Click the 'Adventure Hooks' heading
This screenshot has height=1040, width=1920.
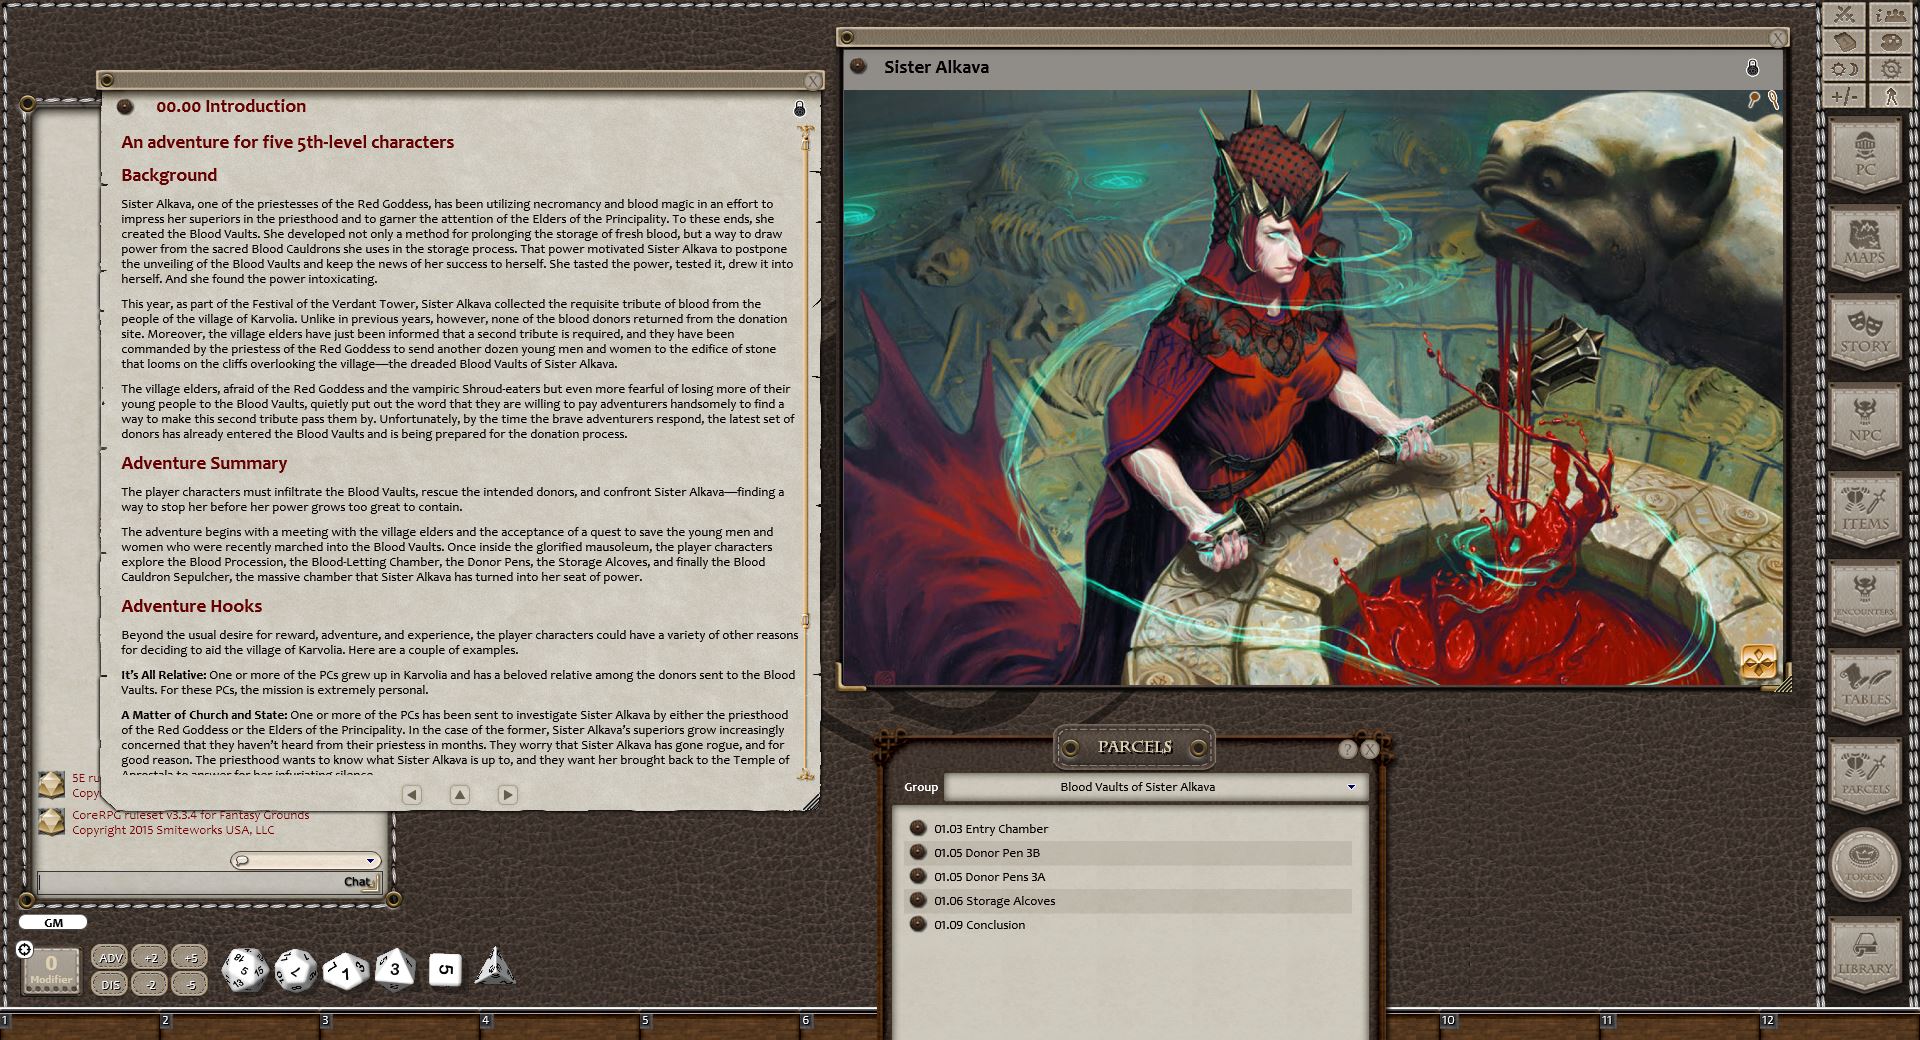192,606
